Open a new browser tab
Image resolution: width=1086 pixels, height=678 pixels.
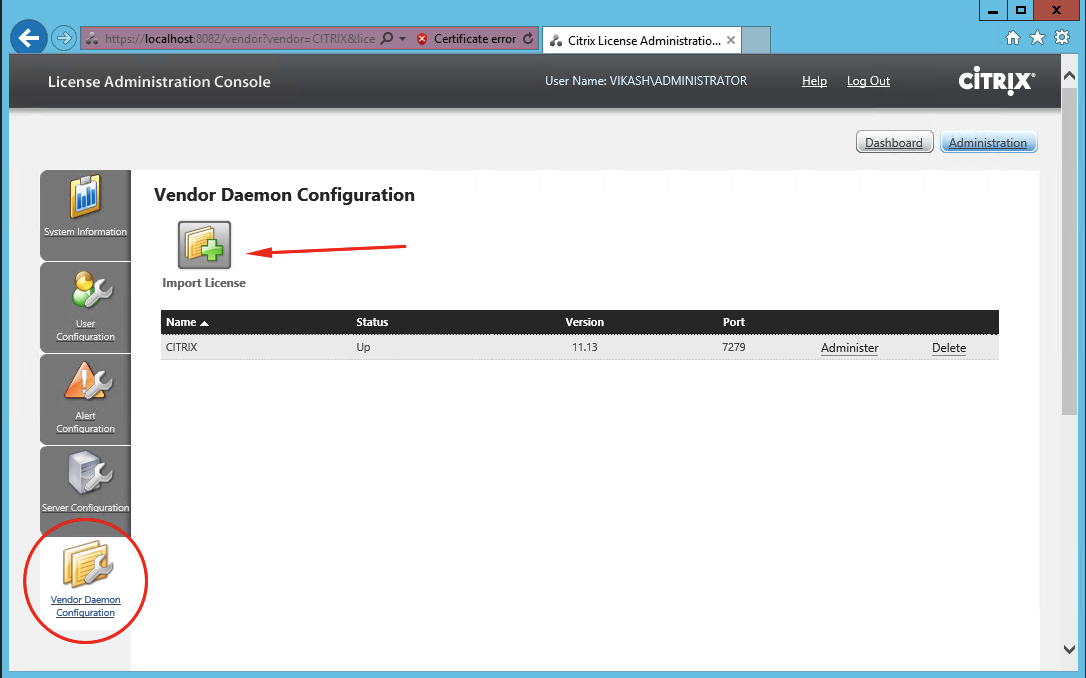coord(756,40)
